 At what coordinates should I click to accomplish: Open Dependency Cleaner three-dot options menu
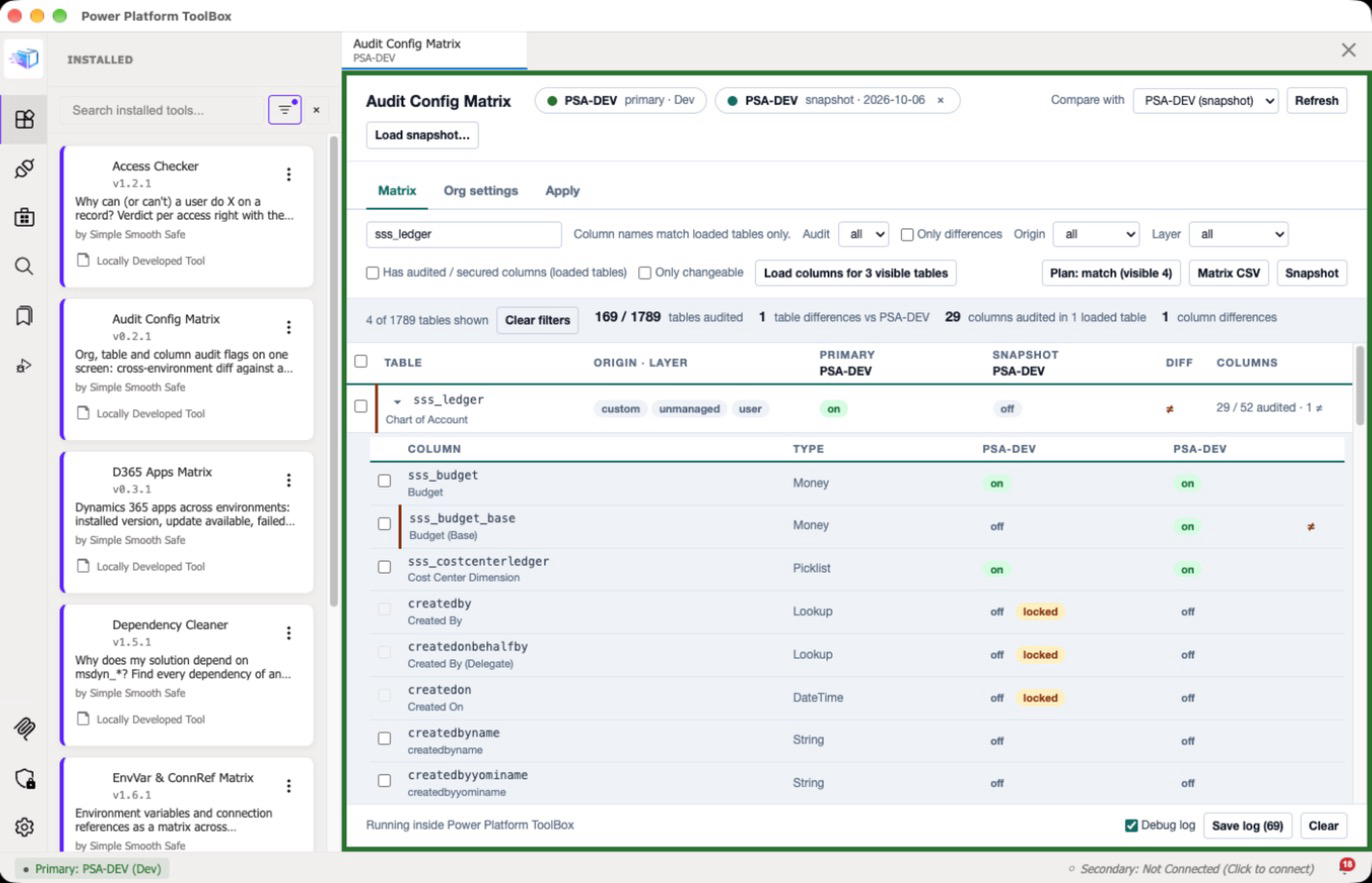289,633
